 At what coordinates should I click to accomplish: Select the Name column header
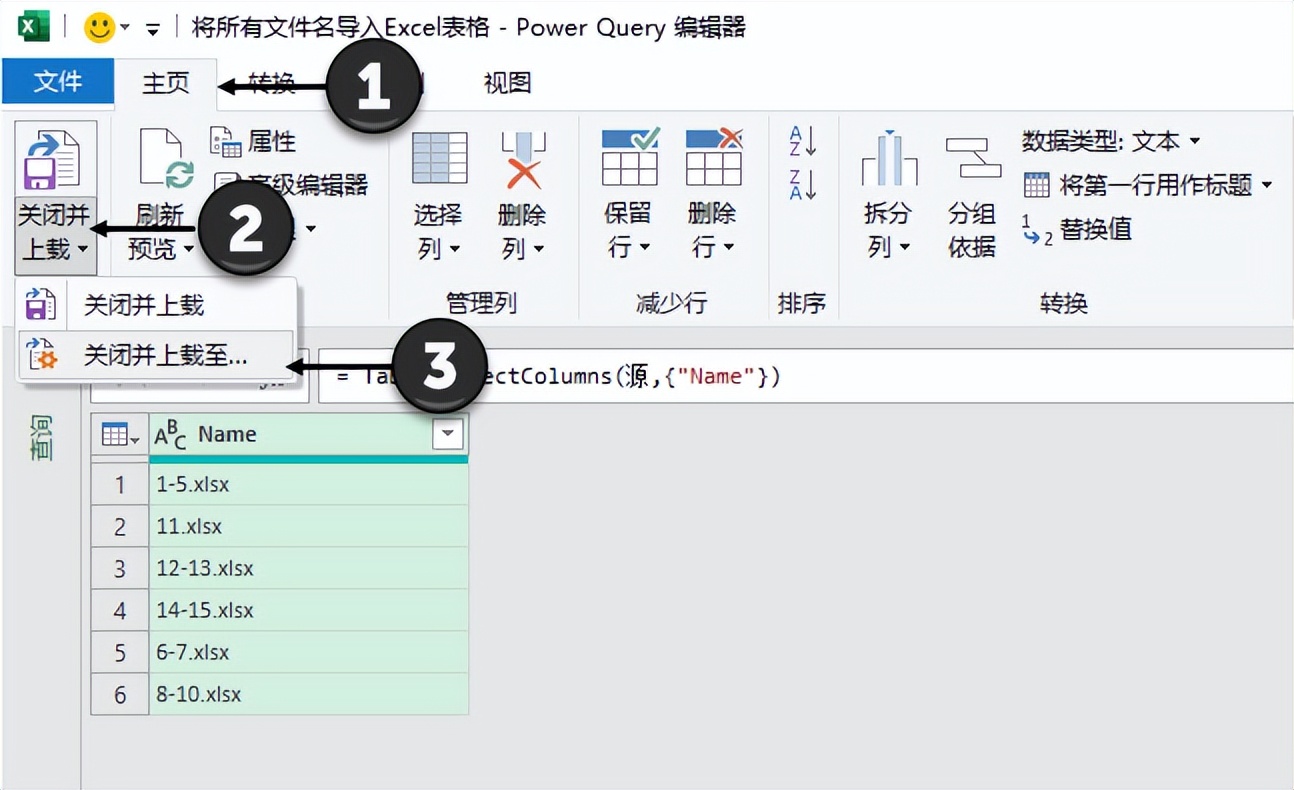(308, 435)
